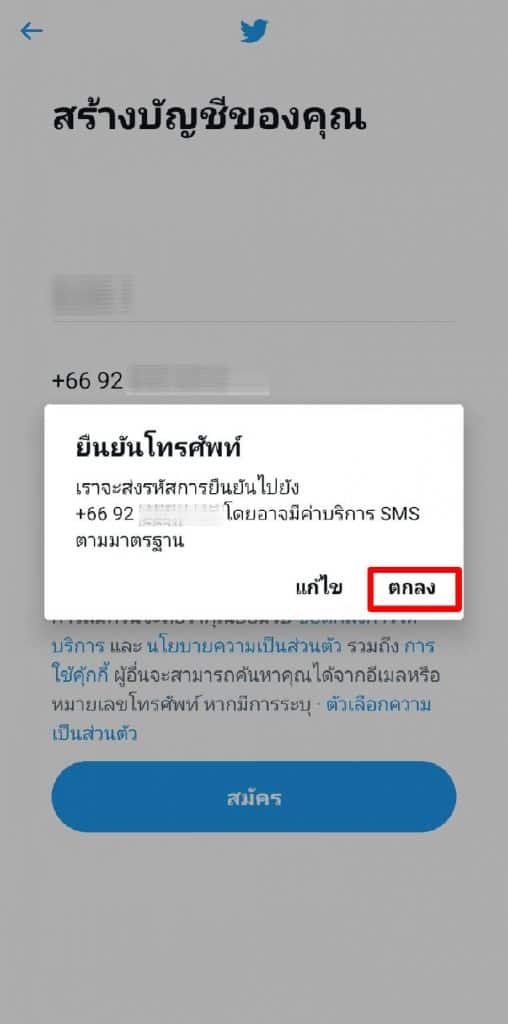Confirm with the ตกลง button

click(x=414, y=589)
